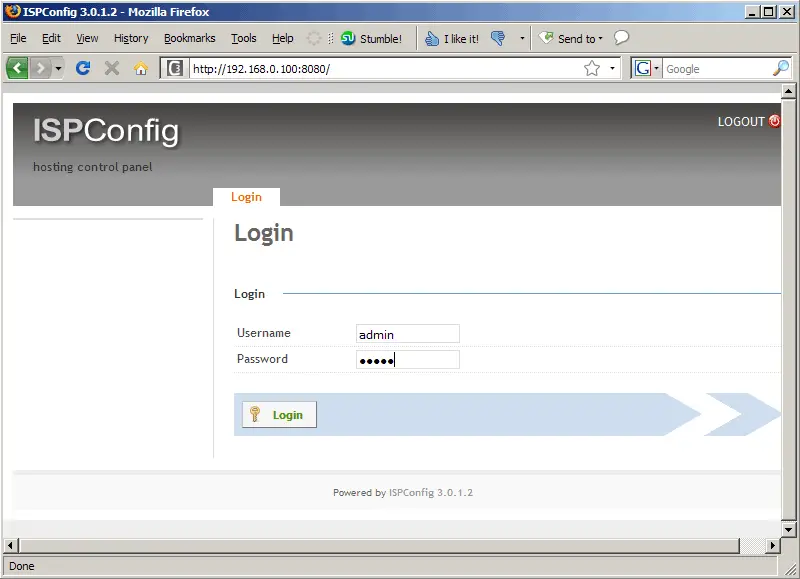Click the red logout power icon
The image size is (800, 579).
[774, 121]
